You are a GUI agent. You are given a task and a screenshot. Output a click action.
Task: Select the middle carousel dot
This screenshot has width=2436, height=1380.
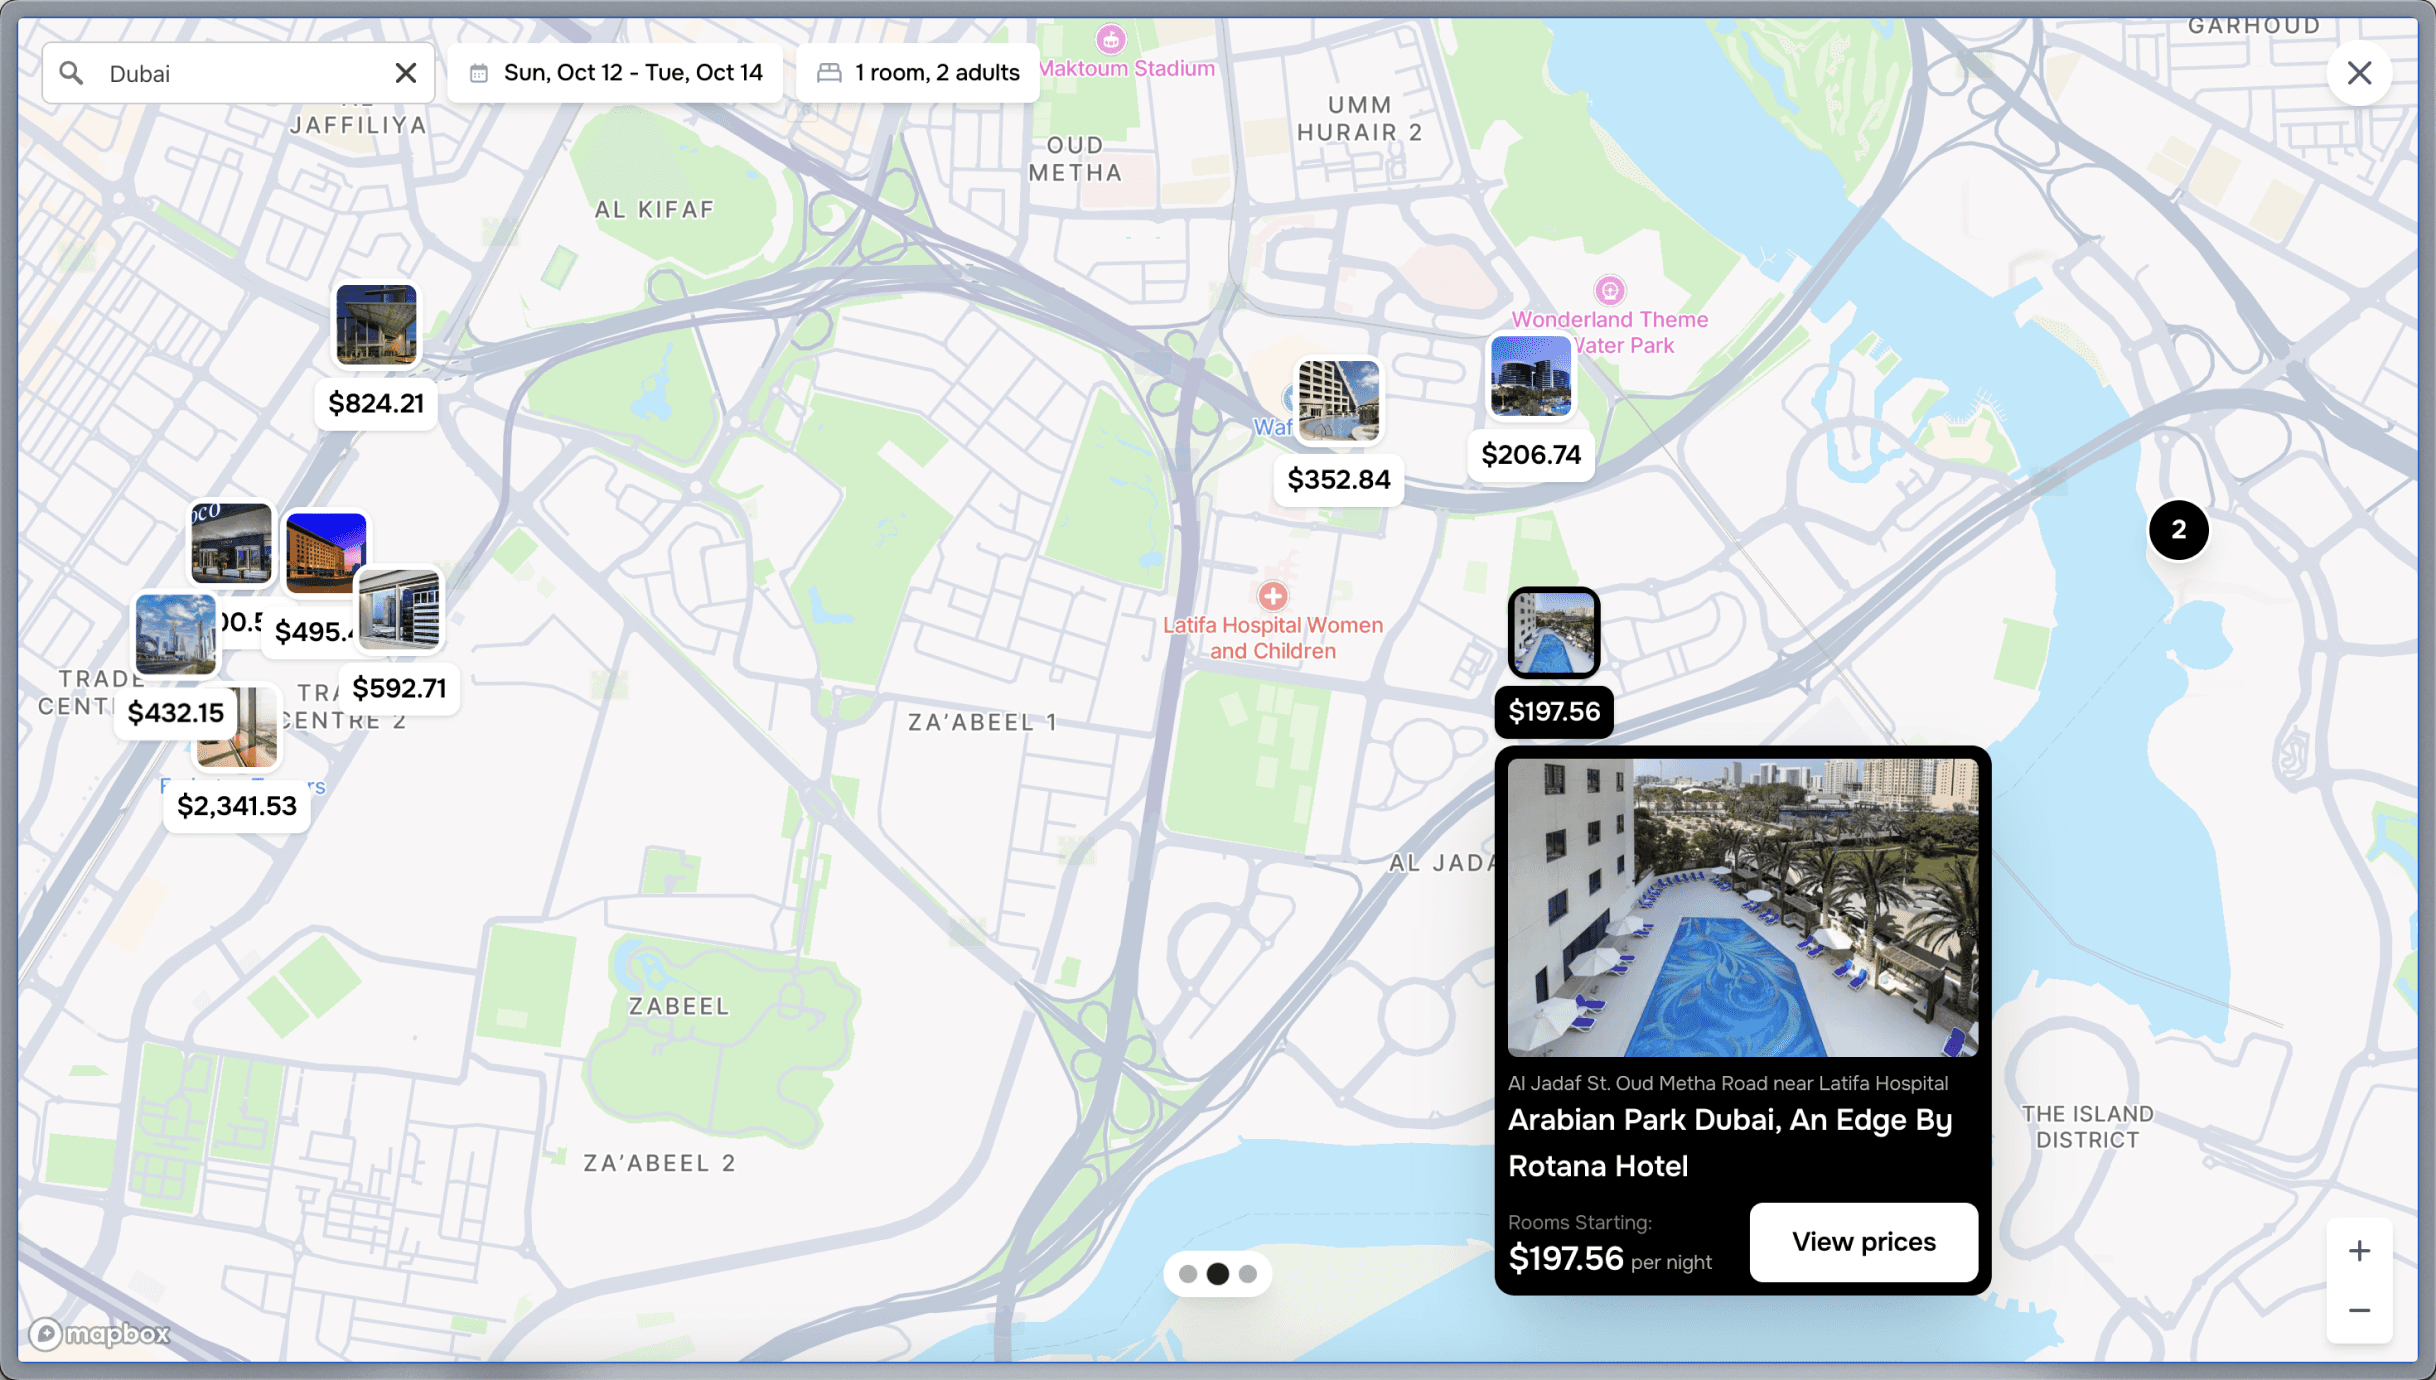click(x=1217, y=1274)
